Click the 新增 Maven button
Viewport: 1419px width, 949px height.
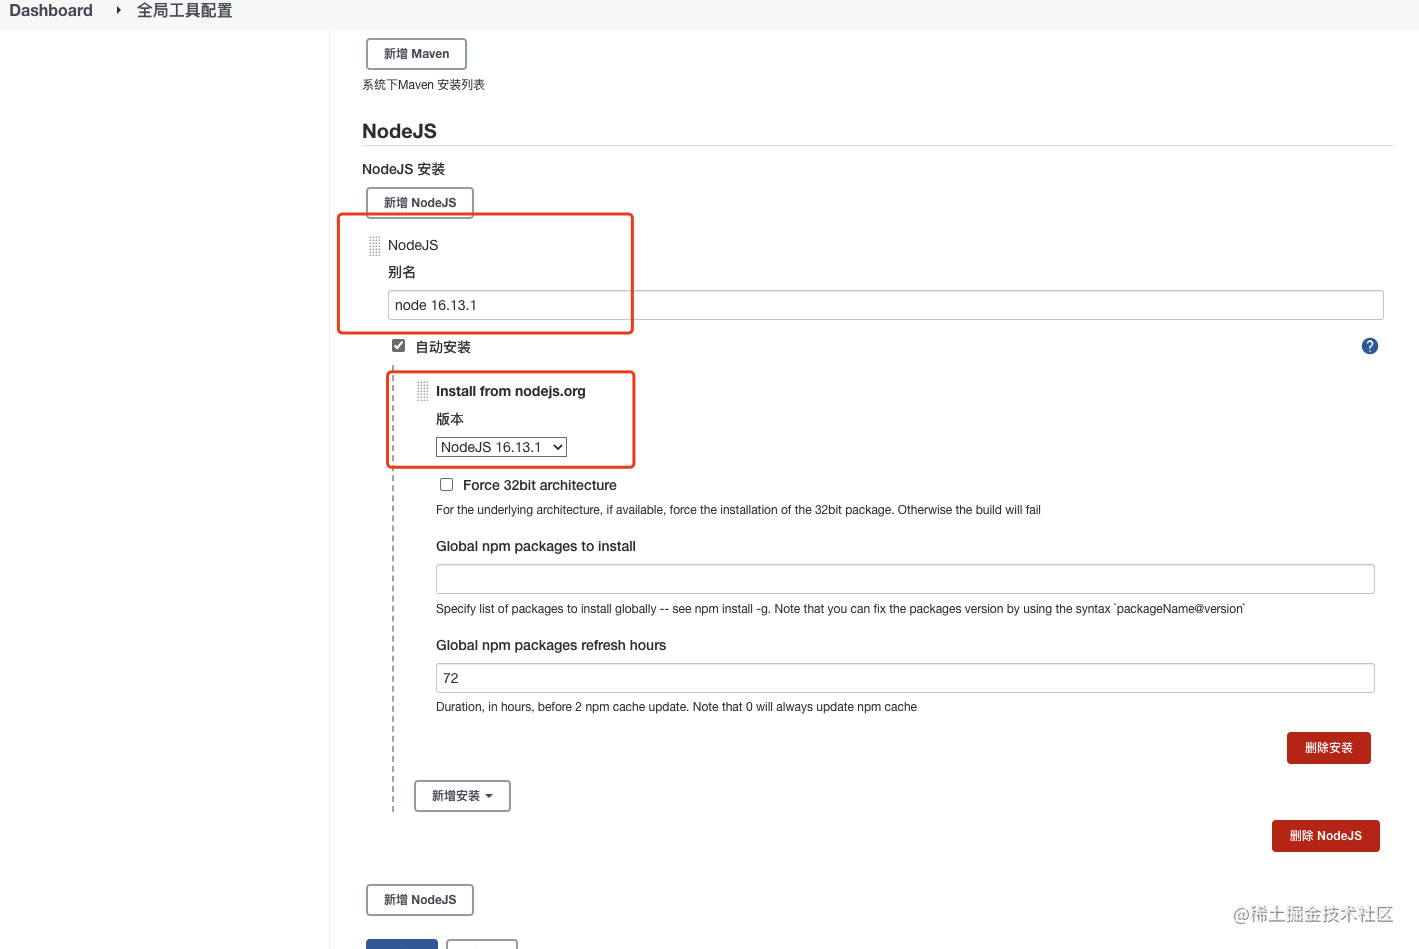click(x=416, y=53)
